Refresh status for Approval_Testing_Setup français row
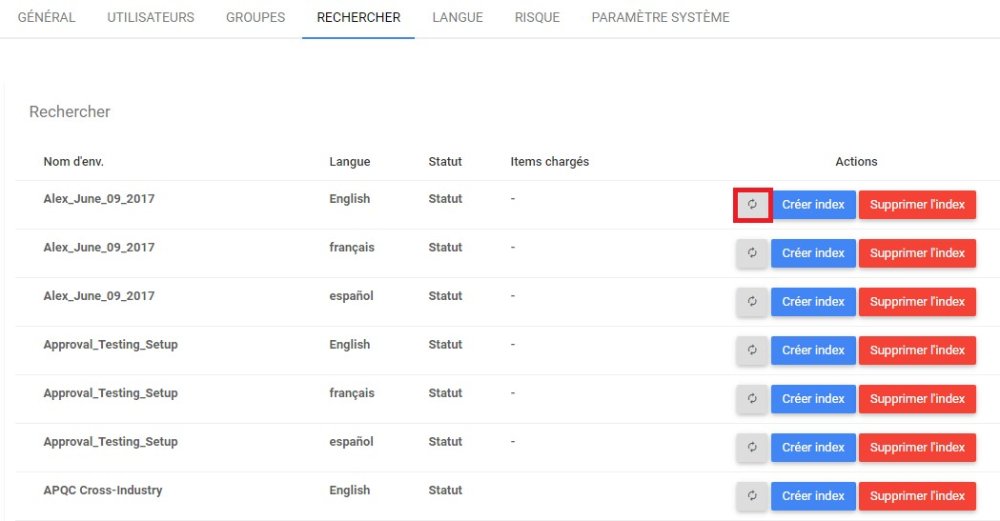The width and height of the screenshot is (1000, 521). tap(752, 399)
